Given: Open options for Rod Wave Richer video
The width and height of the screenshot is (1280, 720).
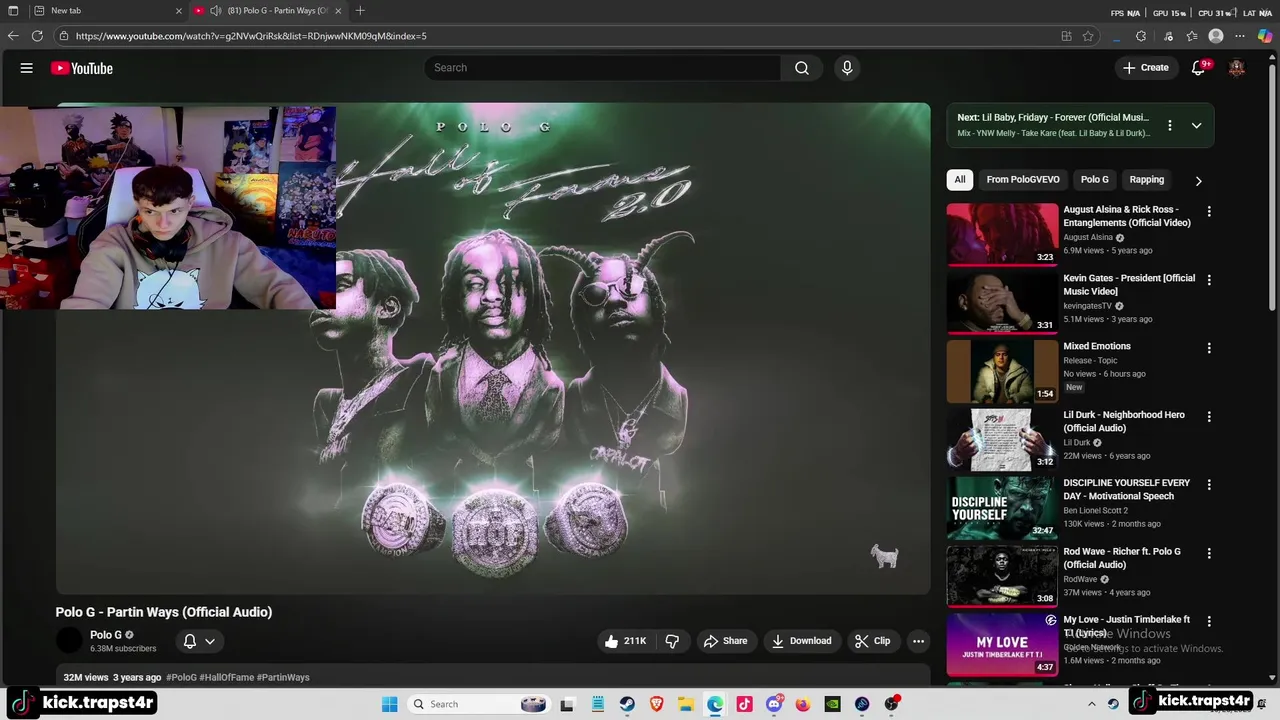Looking at the screenshot, I should pos(1209,553).
